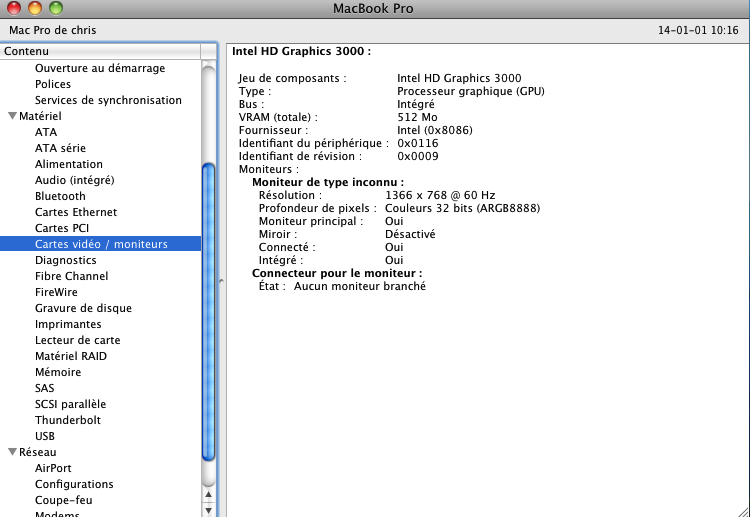Click the Miroir value Désactivé
This screenshot has height=517, width=750.
410,234
